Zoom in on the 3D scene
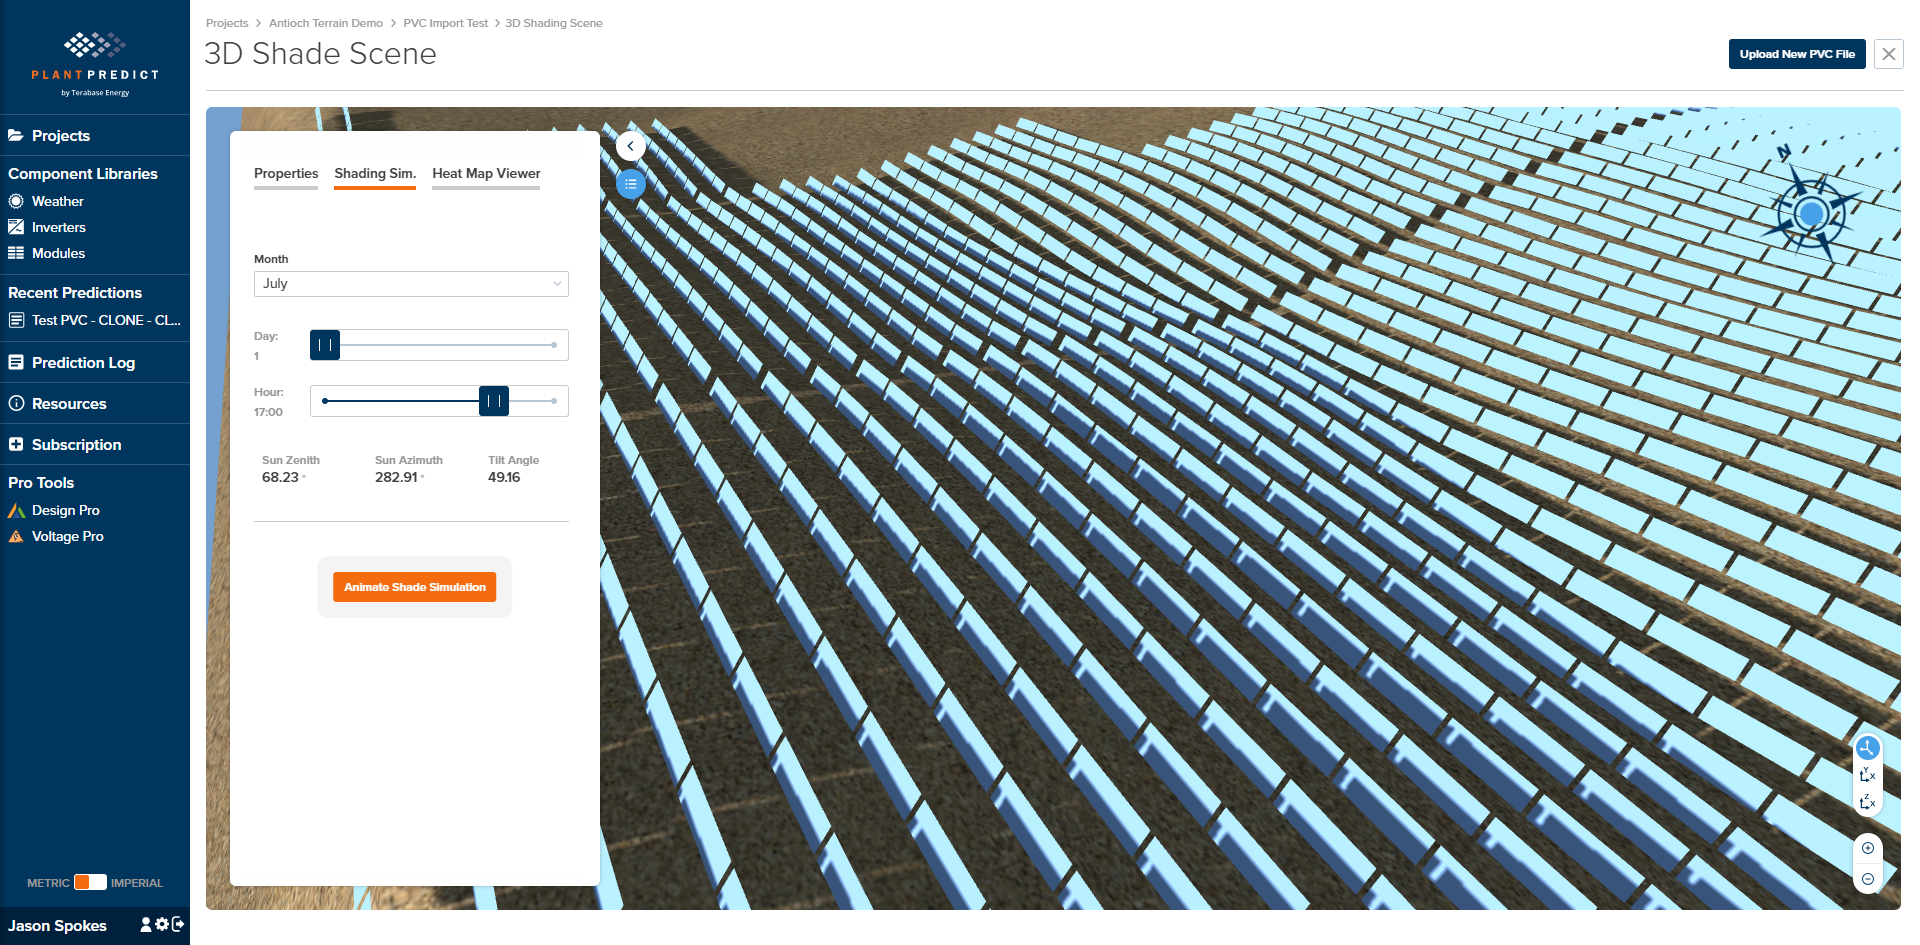The image size is (1920, 945). tap(1867, 848)
